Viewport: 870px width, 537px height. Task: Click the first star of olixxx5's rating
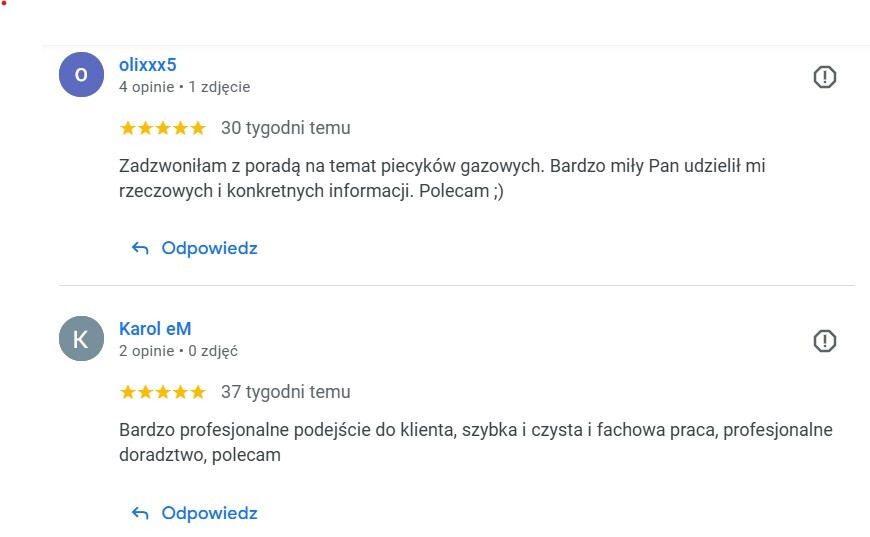[x=128, y=128]
